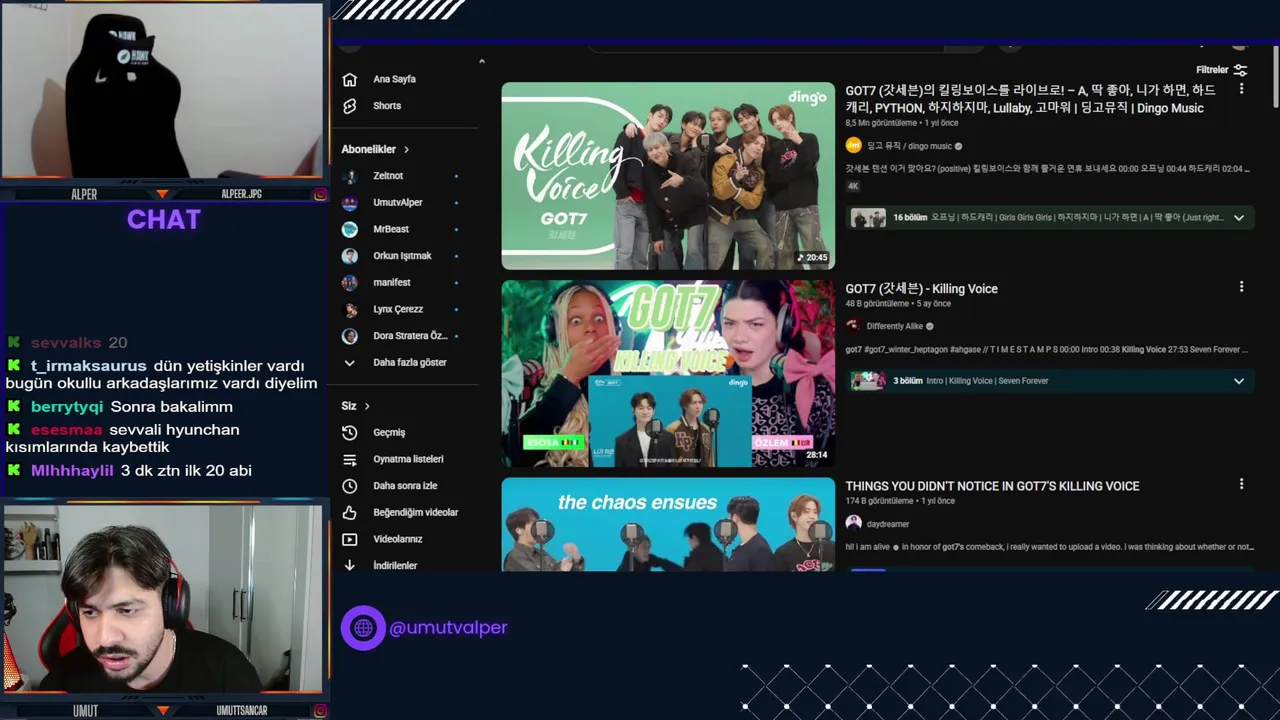1280x720 pixels.
Task: Select Ana Sayfa menu item
Action: point(394,79)
